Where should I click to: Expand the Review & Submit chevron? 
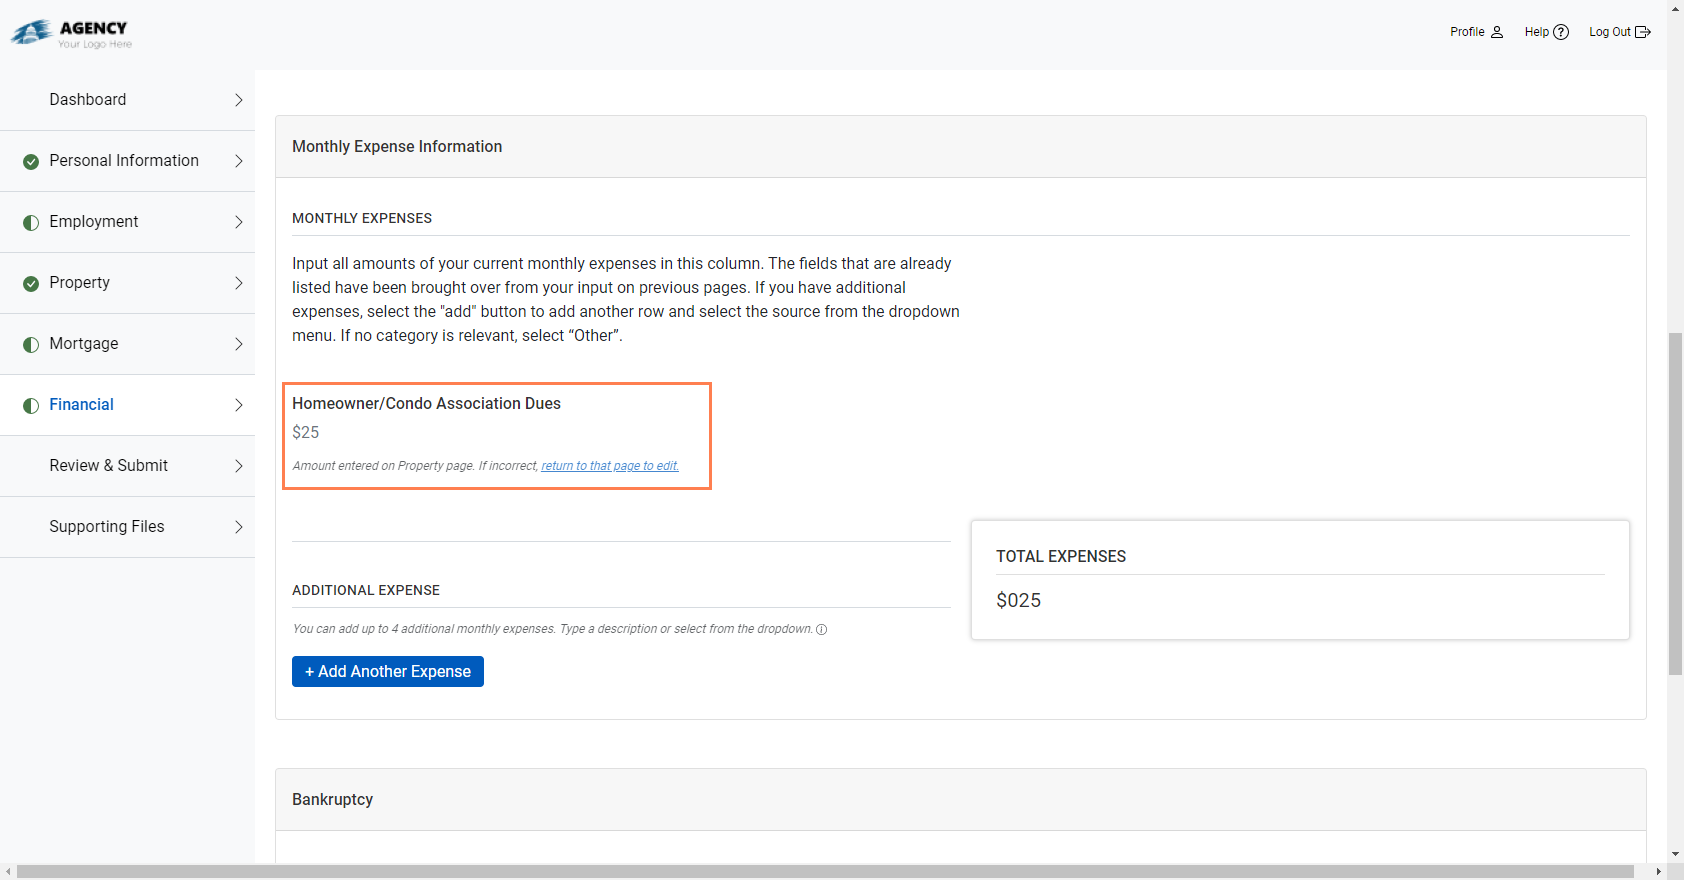click(238, 466)
